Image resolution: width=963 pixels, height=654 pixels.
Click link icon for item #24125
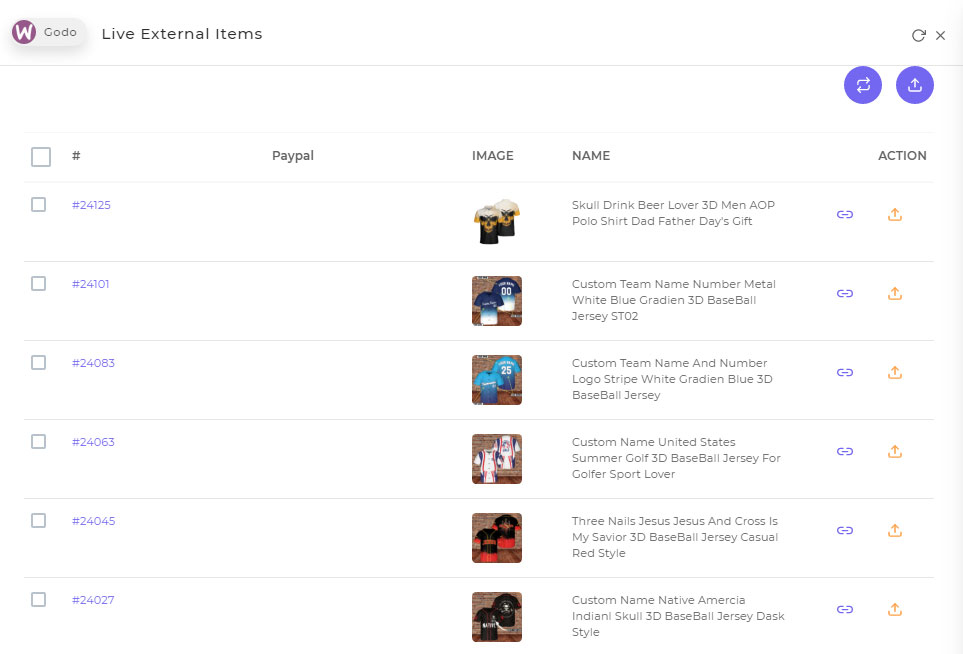pos(844,214)
